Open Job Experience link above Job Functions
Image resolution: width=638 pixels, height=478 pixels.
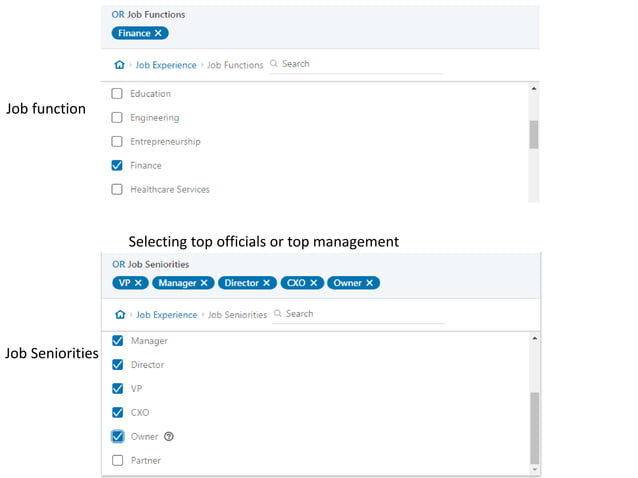pos(166,65)
